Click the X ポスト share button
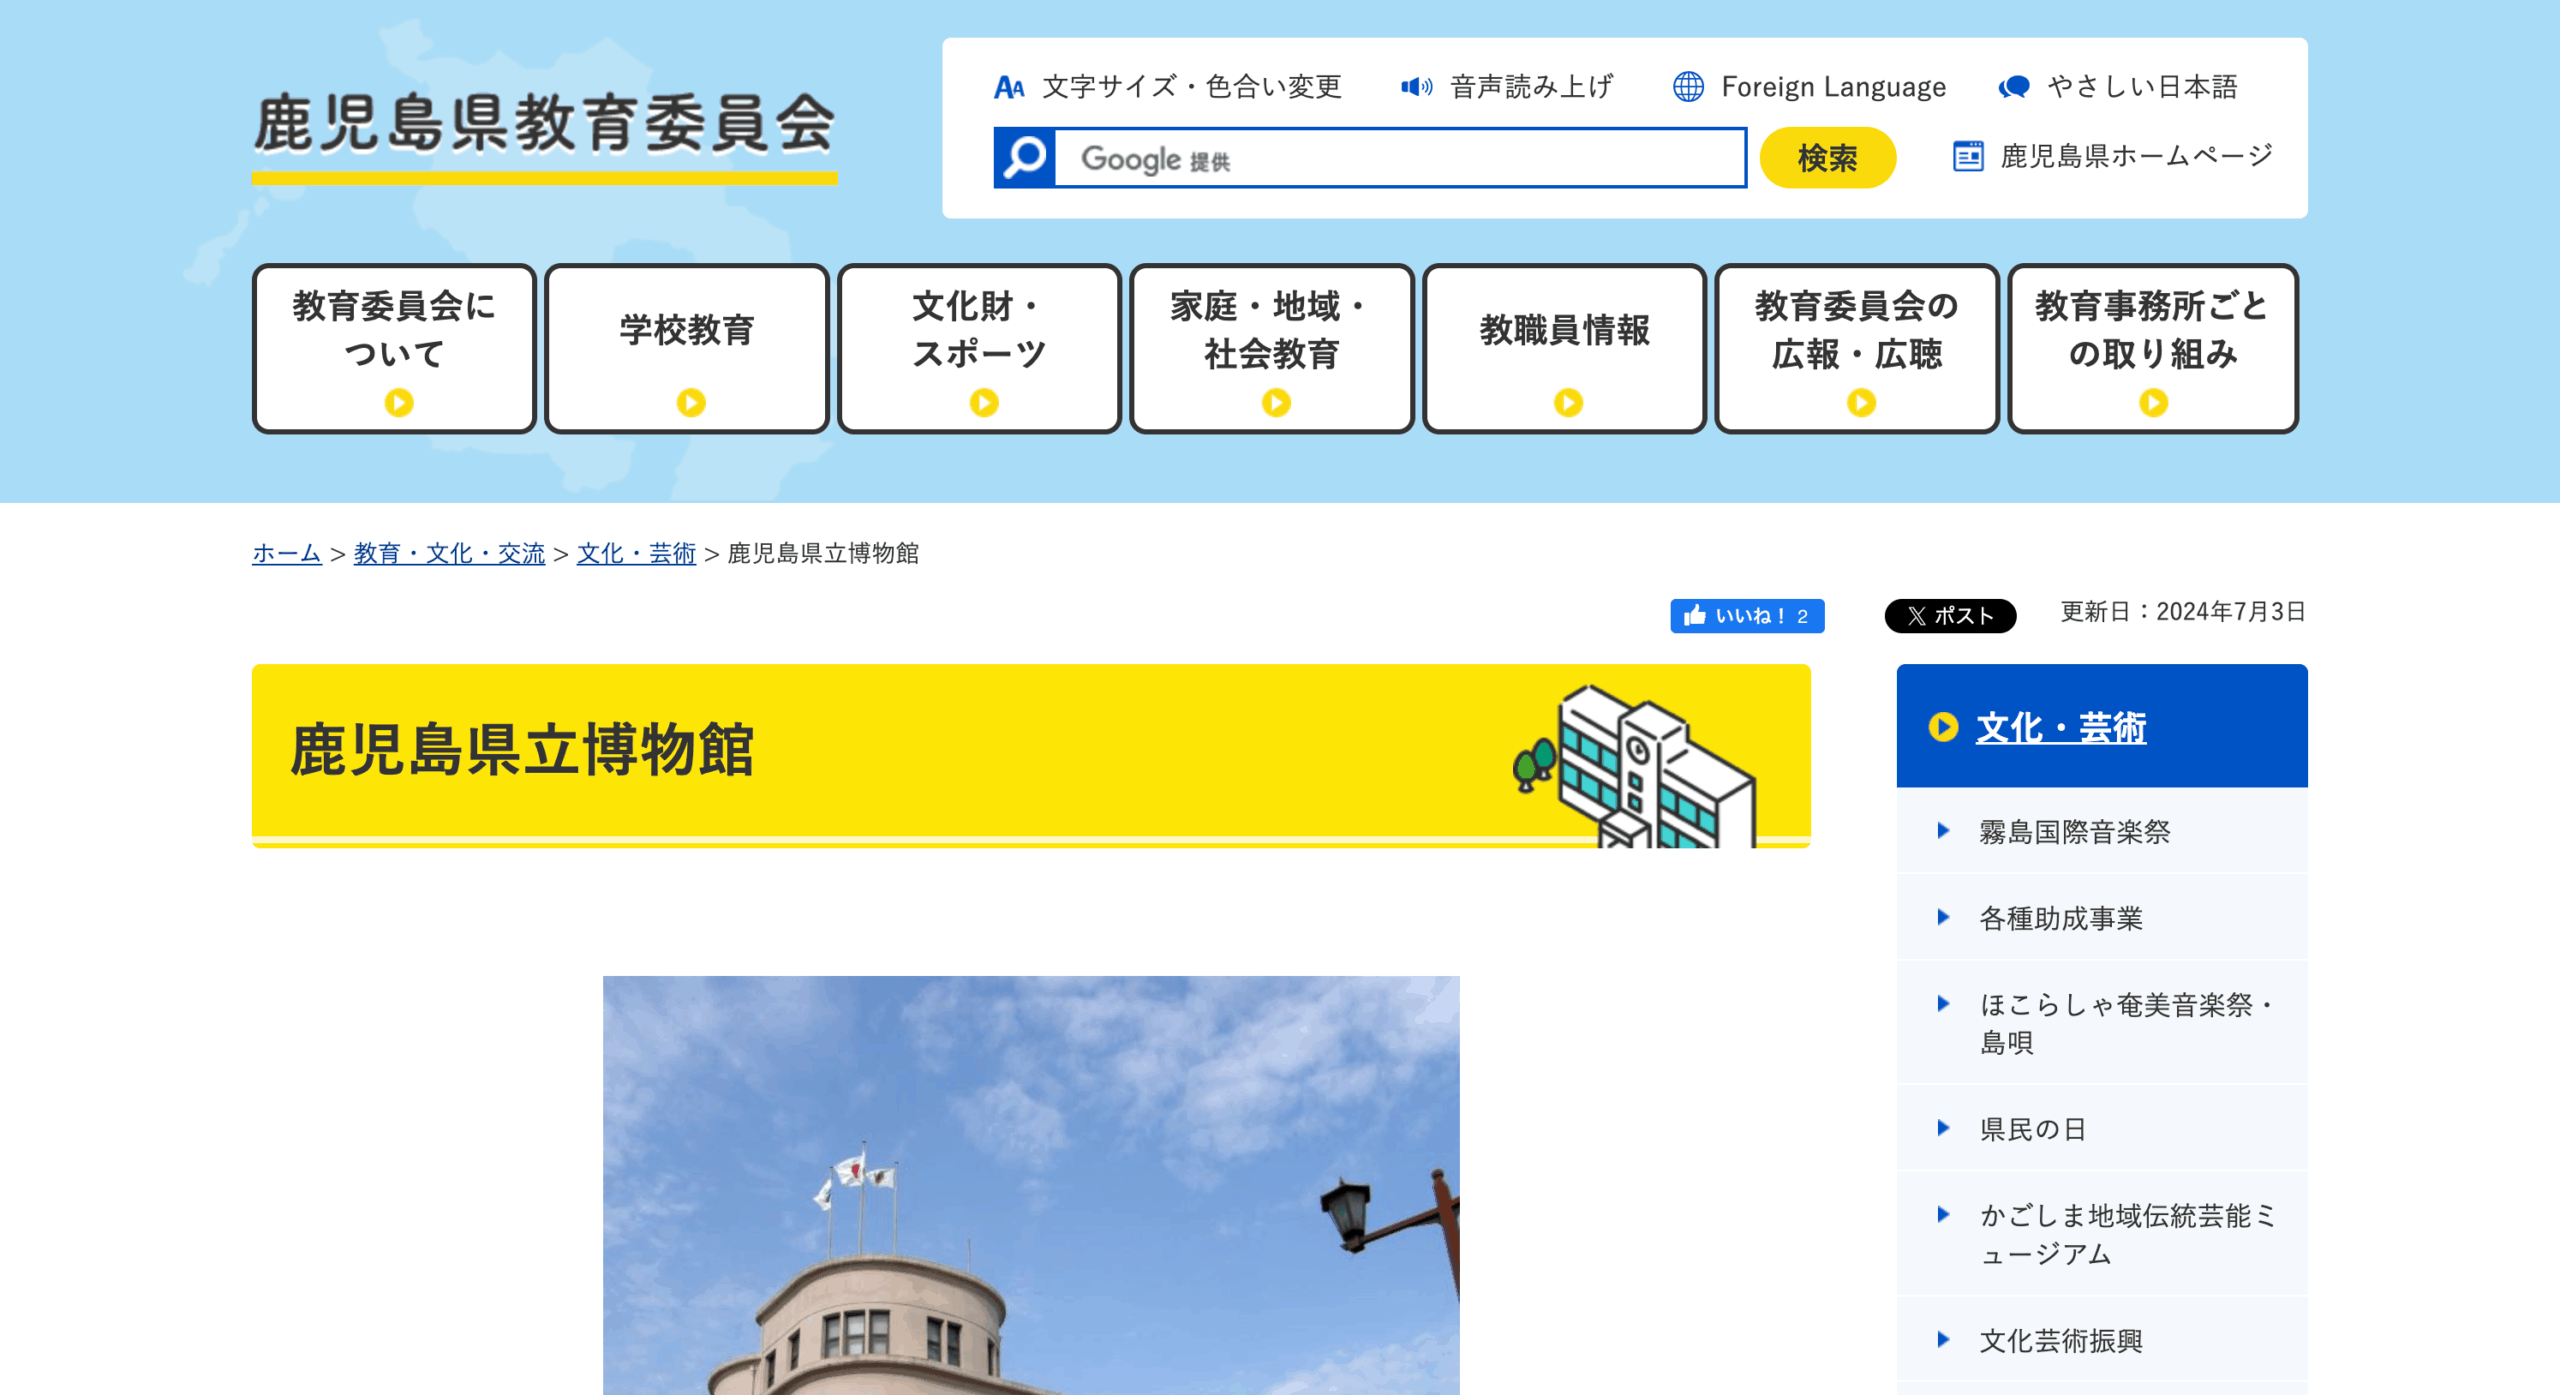This screenshot has width=2560, height=1395. tap(1950, 616)
